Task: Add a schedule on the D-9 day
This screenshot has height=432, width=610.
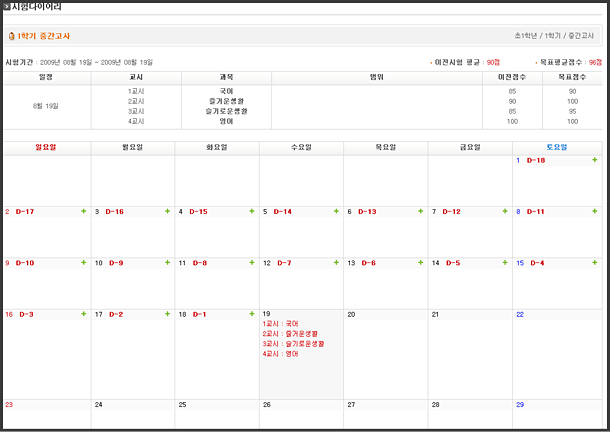Action: (168, 263)
